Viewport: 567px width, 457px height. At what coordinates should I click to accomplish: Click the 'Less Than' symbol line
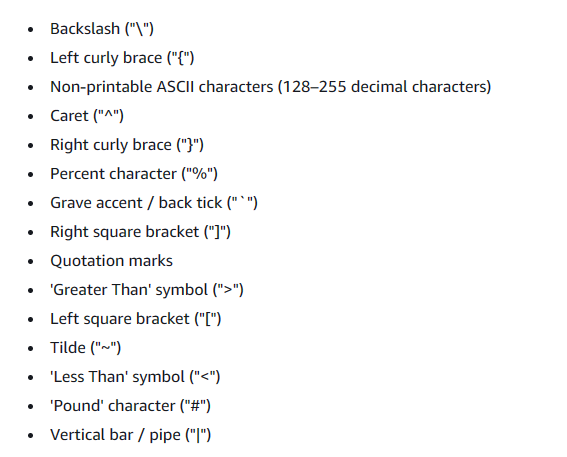click(135, 377)
